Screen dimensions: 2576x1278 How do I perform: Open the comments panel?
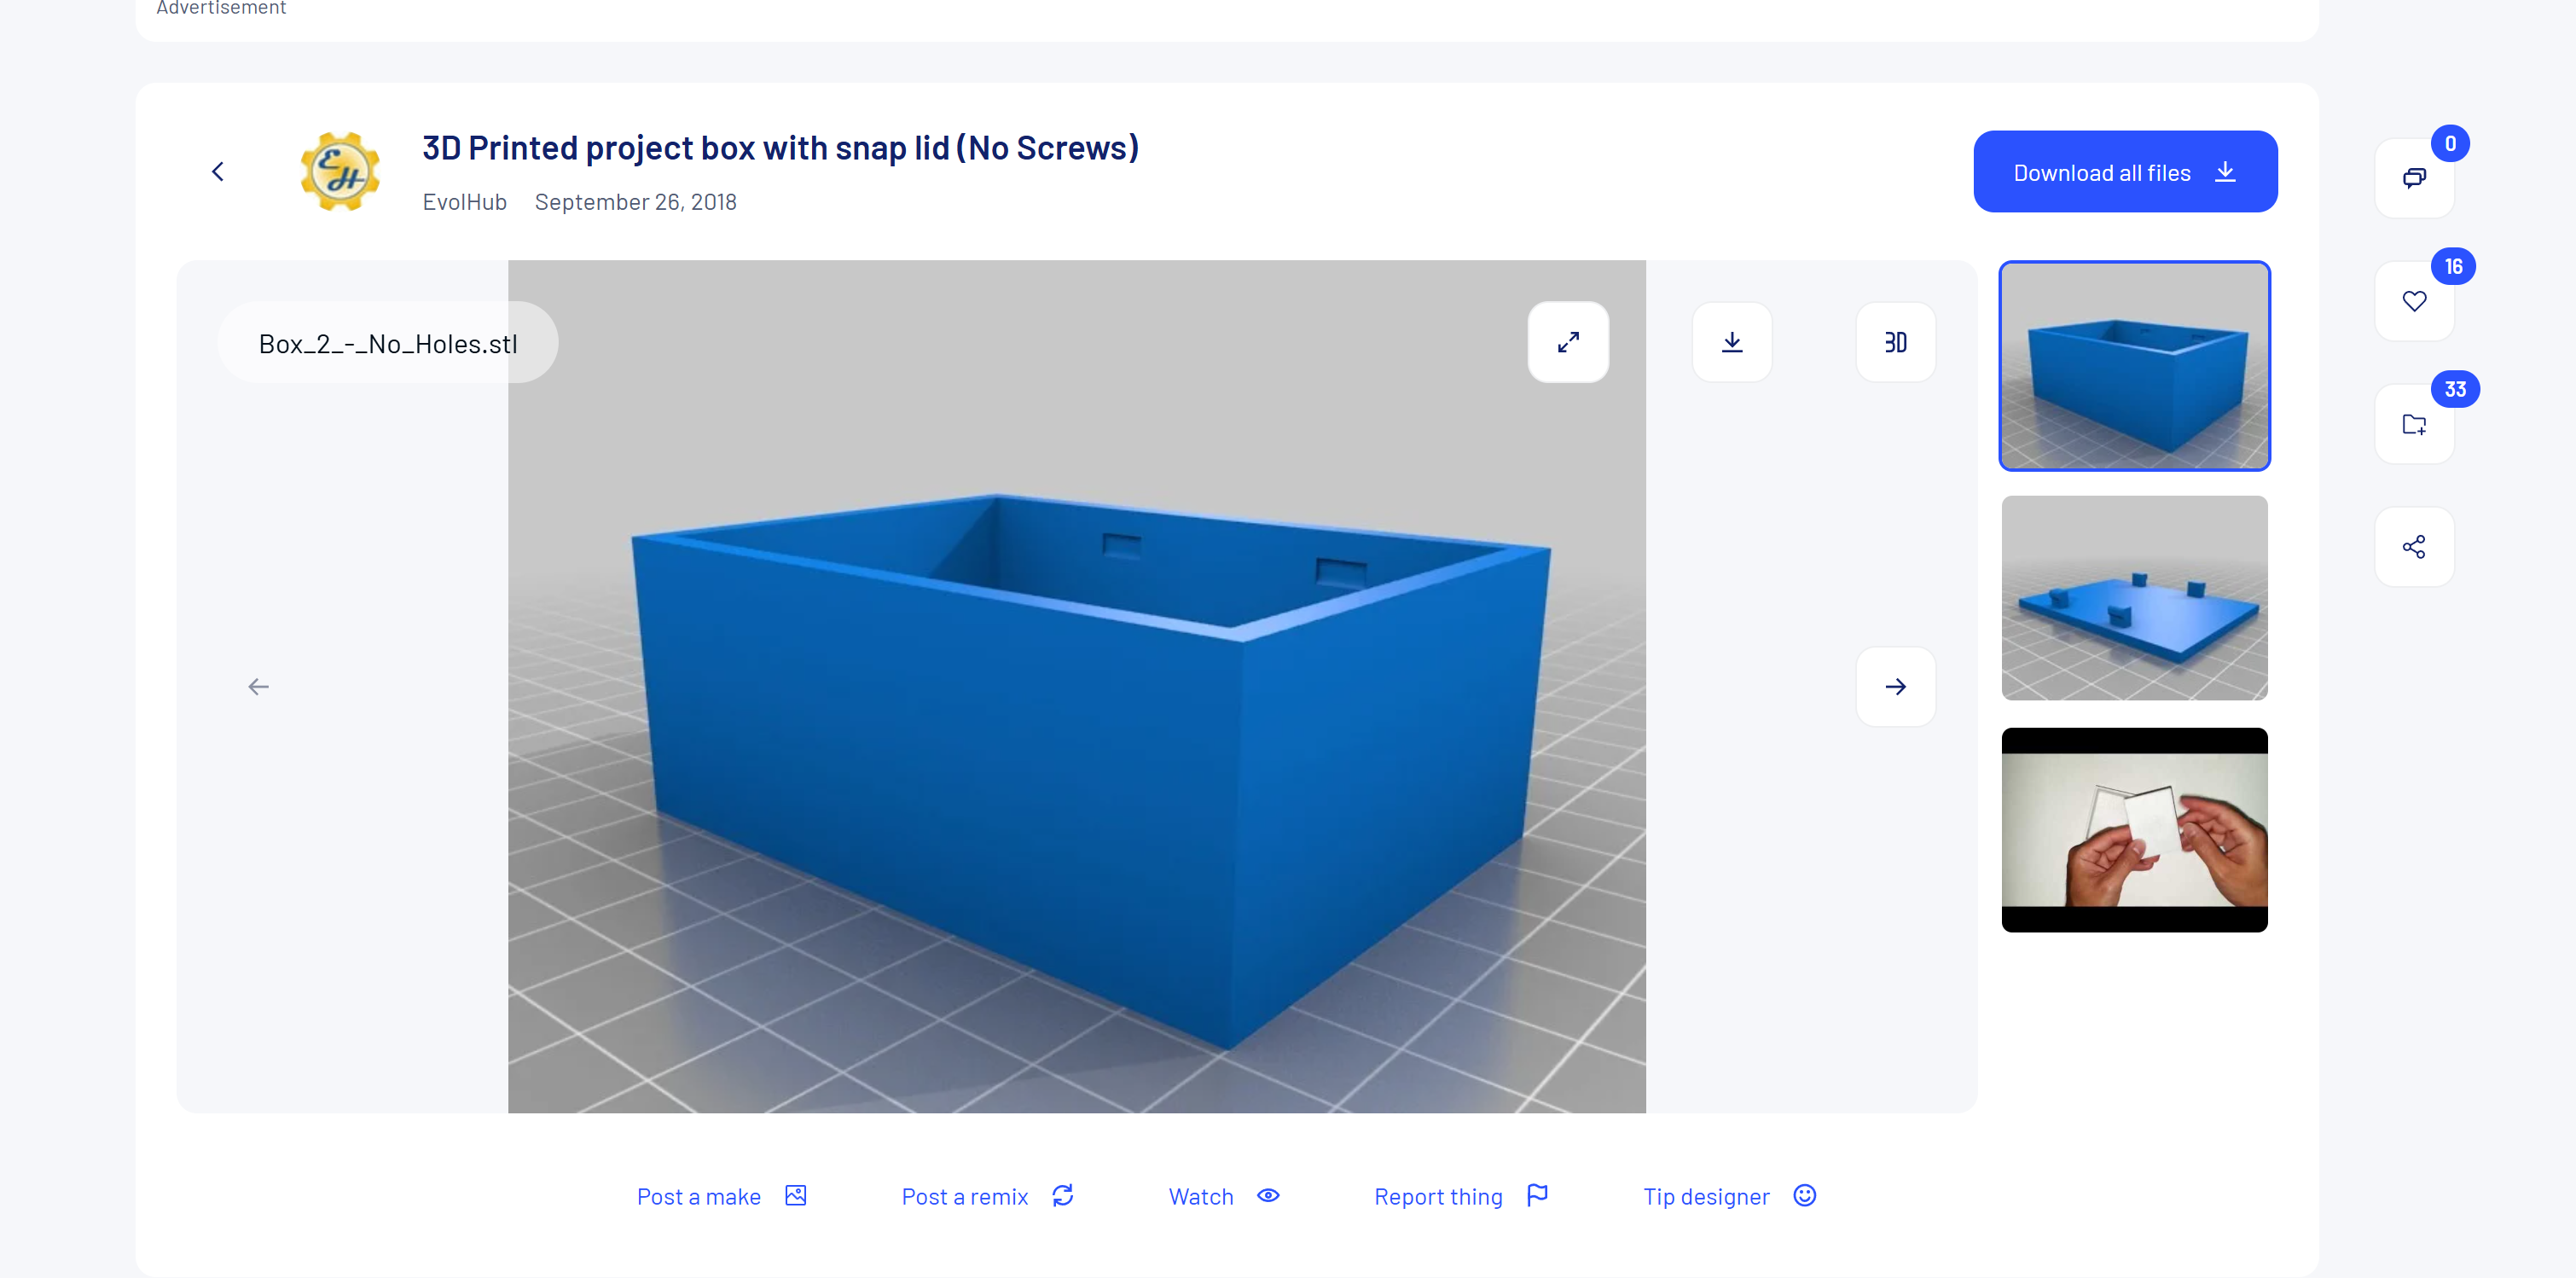[x=2414, y=178]
